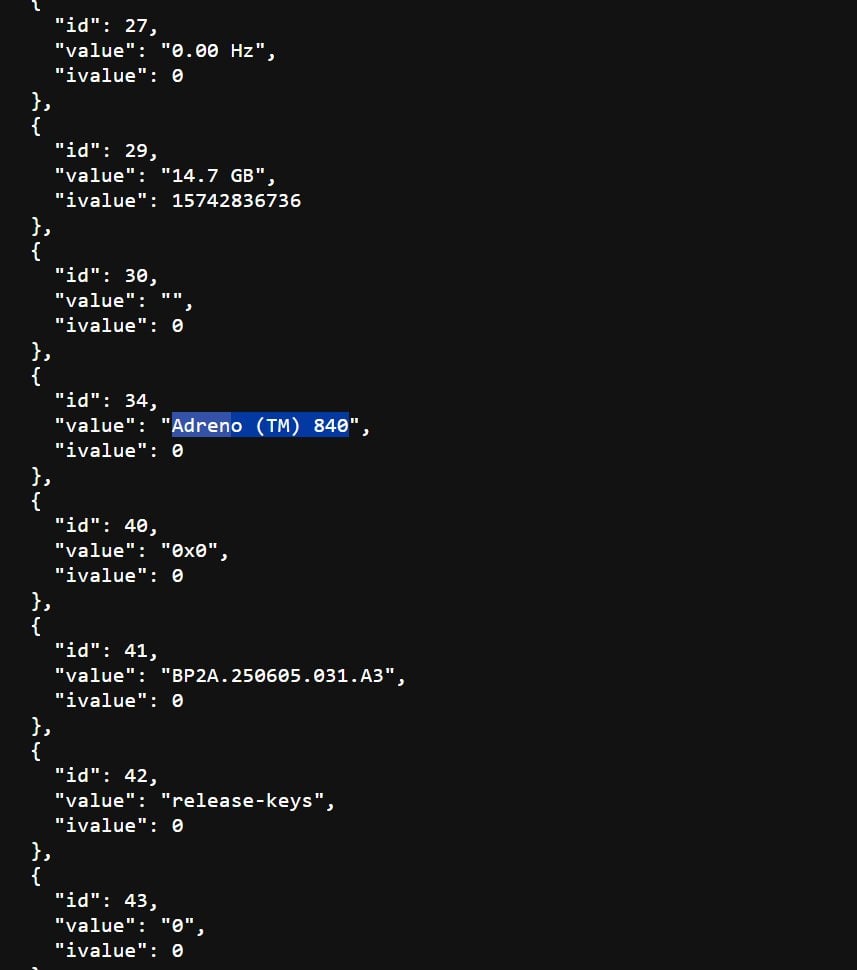Click the "release-keys" value text
Image resolution: width=857 pixels, height=970 pixels.
(247, 801)
